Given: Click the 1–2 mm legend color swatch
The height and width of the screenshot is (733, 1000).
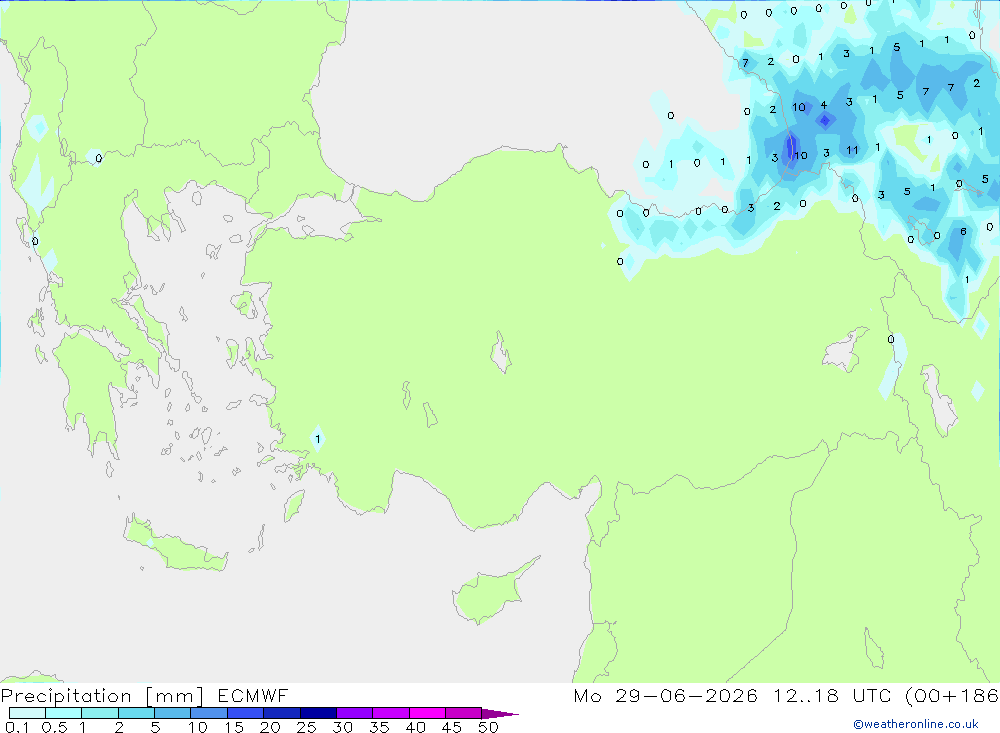Looking at the screenshot, I should pyautogui.click(x=99, y=713).
